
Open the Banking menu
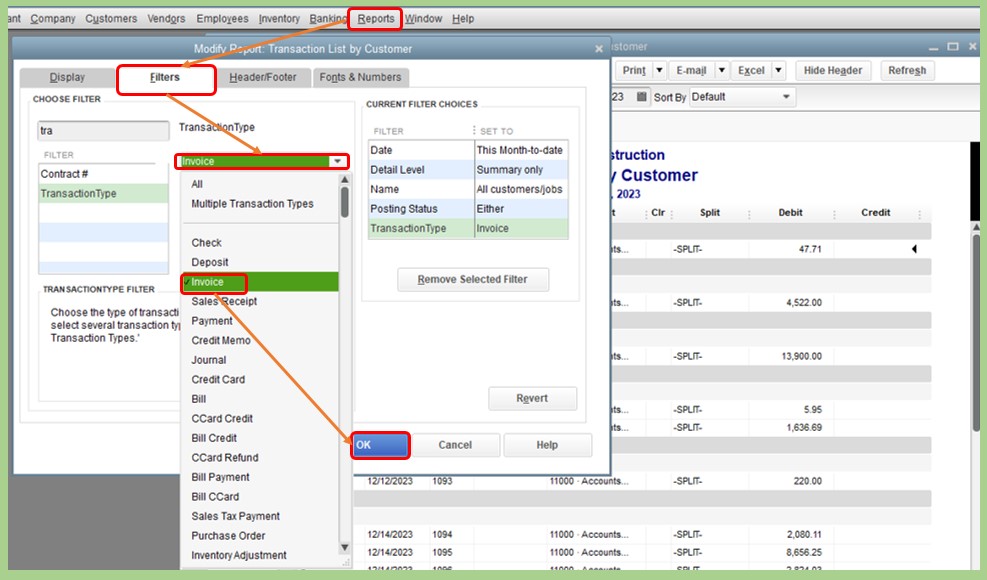327,19
